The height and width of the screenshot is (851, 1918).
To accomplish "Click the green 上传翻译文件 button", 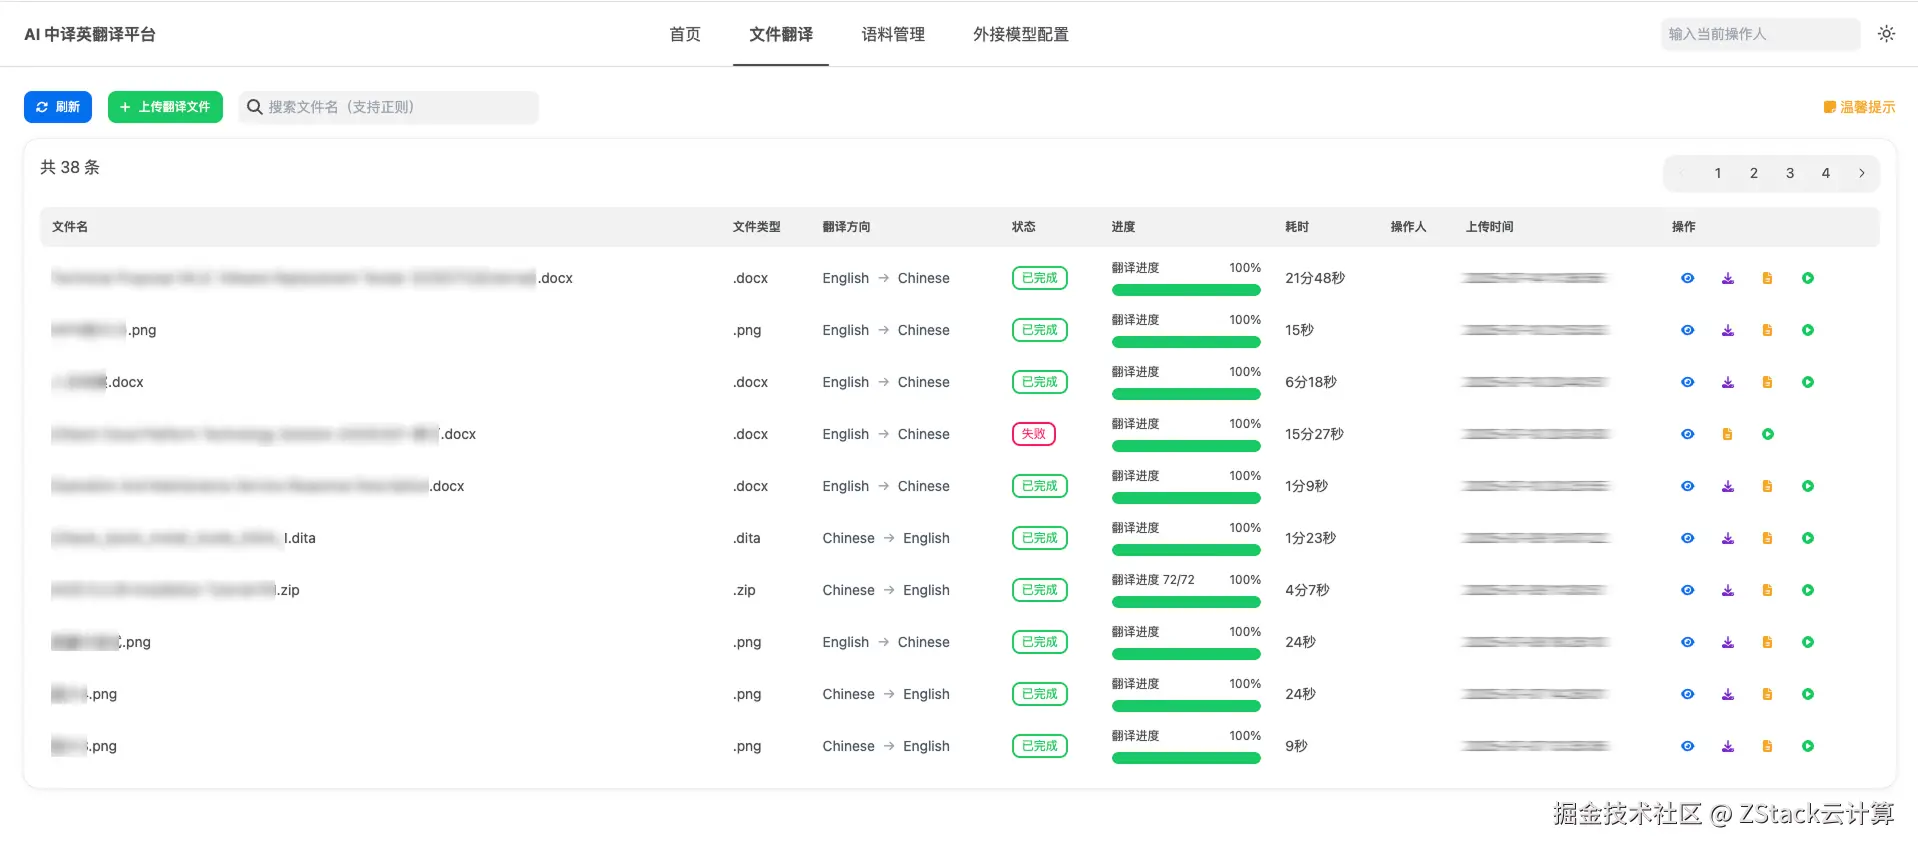I will 165,107.
